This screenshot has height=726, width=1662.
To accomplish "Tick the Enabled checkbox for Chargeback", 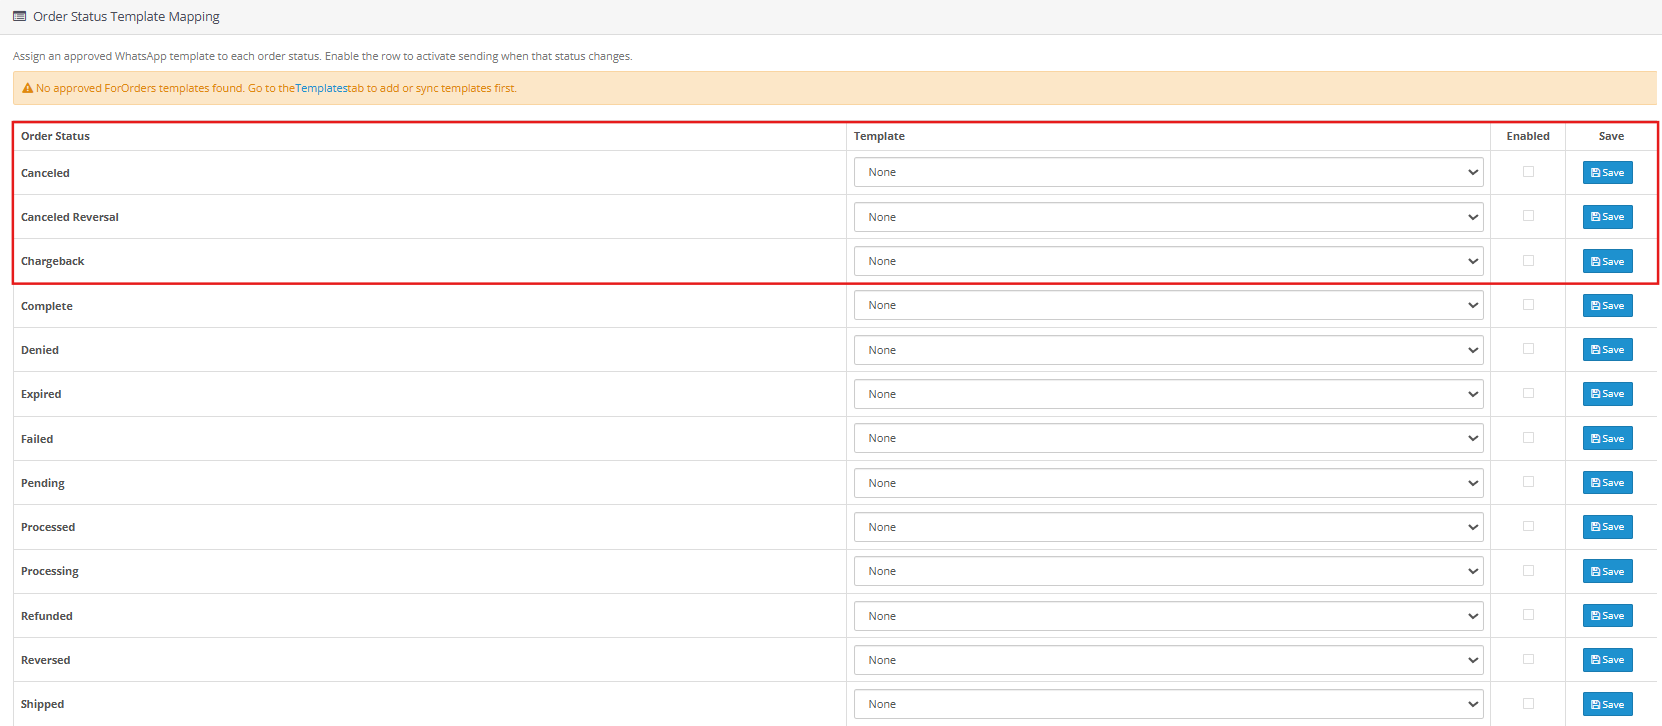I will [x=1528, y=260].
